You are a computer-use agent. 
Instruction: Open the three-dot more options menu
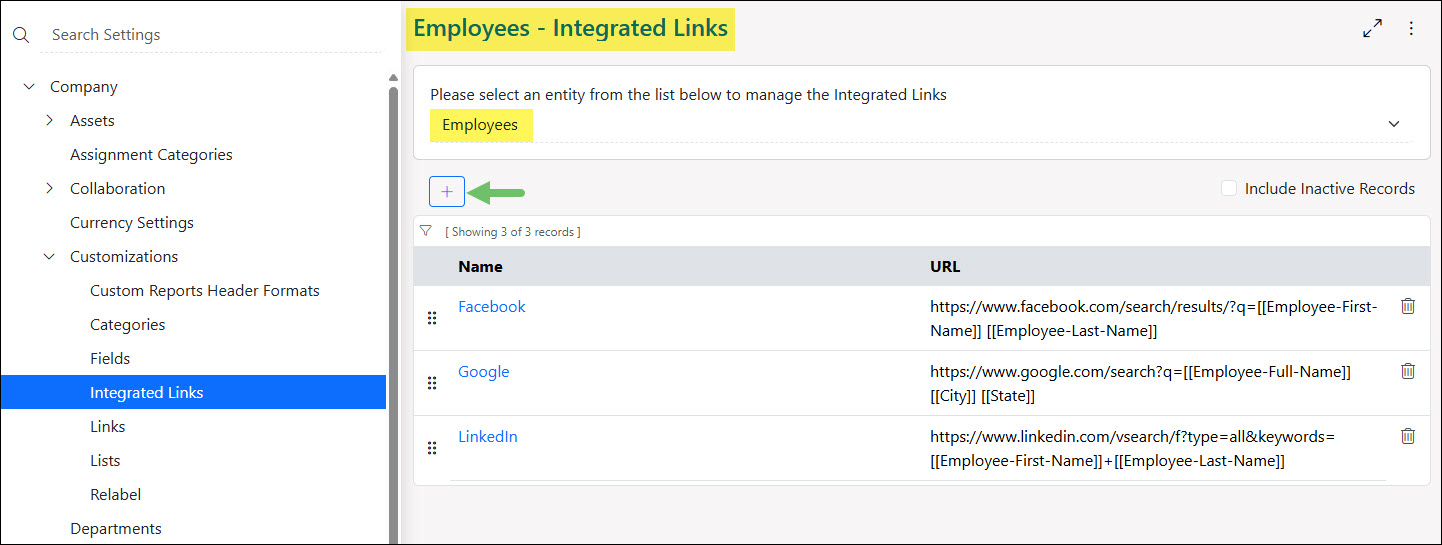1411,29
